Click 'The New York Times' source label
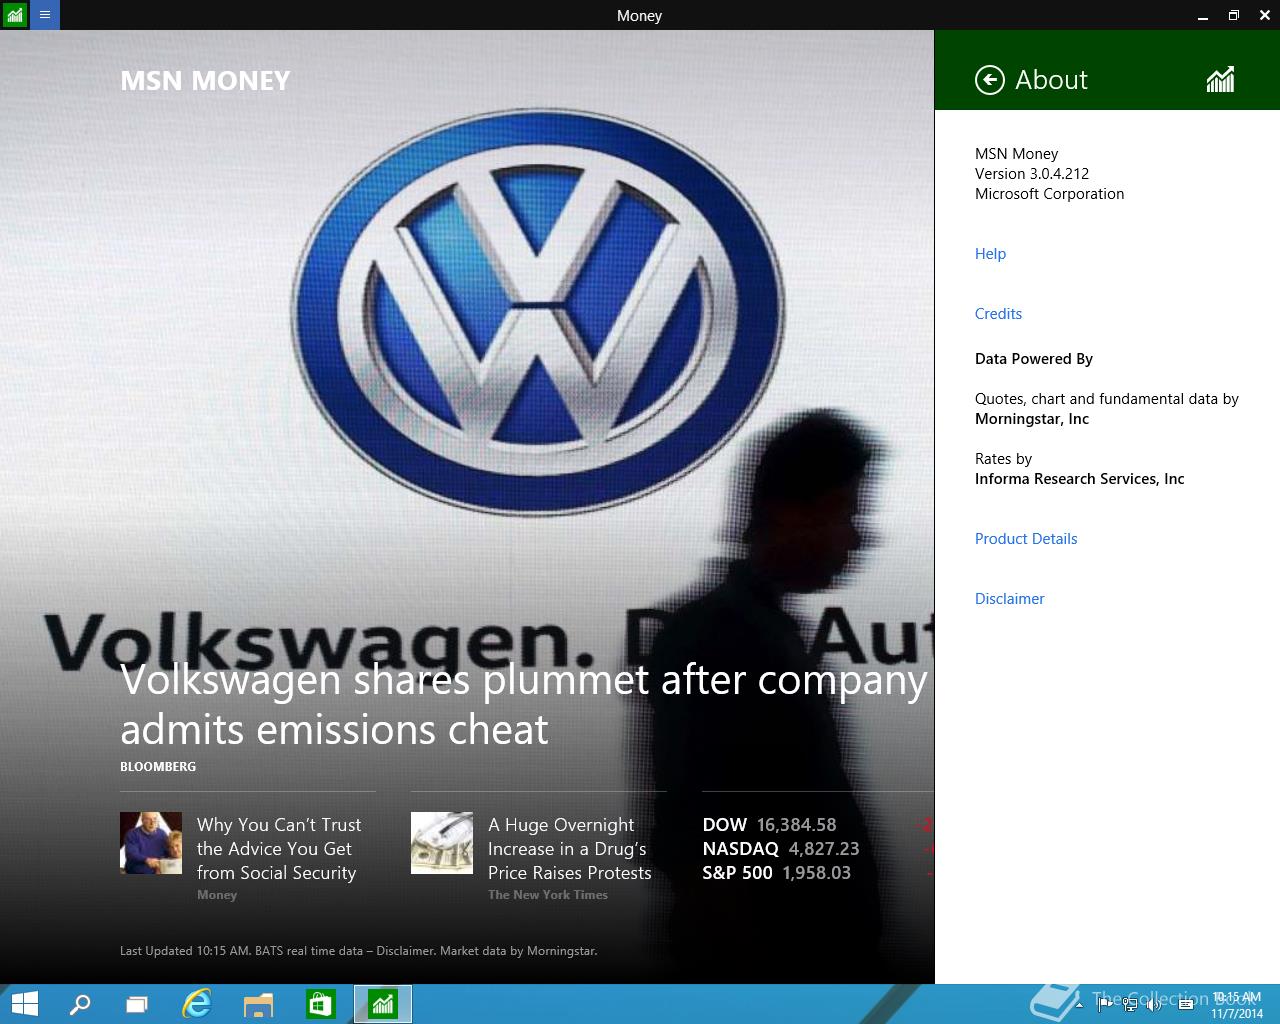1280x1024 pixels. pyautogui.click(x=548, y=895)
